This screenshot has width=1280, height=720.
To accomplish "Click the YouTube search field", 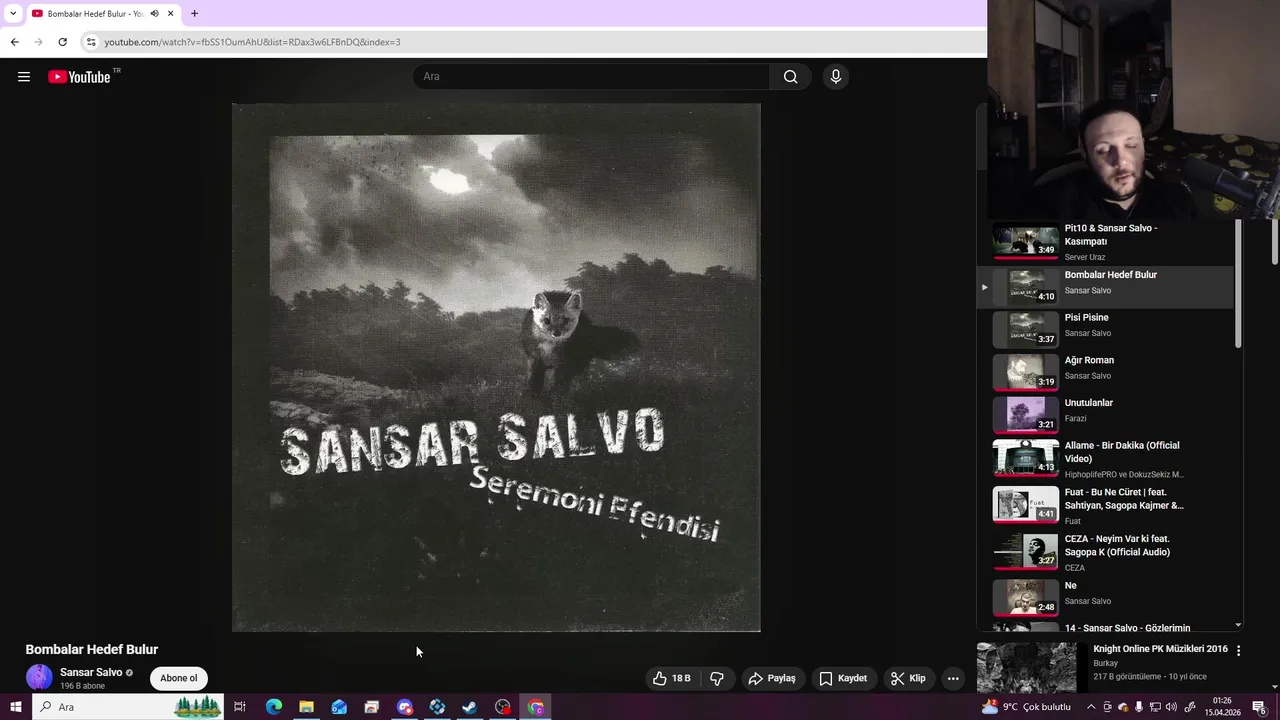I will (591, 77).
